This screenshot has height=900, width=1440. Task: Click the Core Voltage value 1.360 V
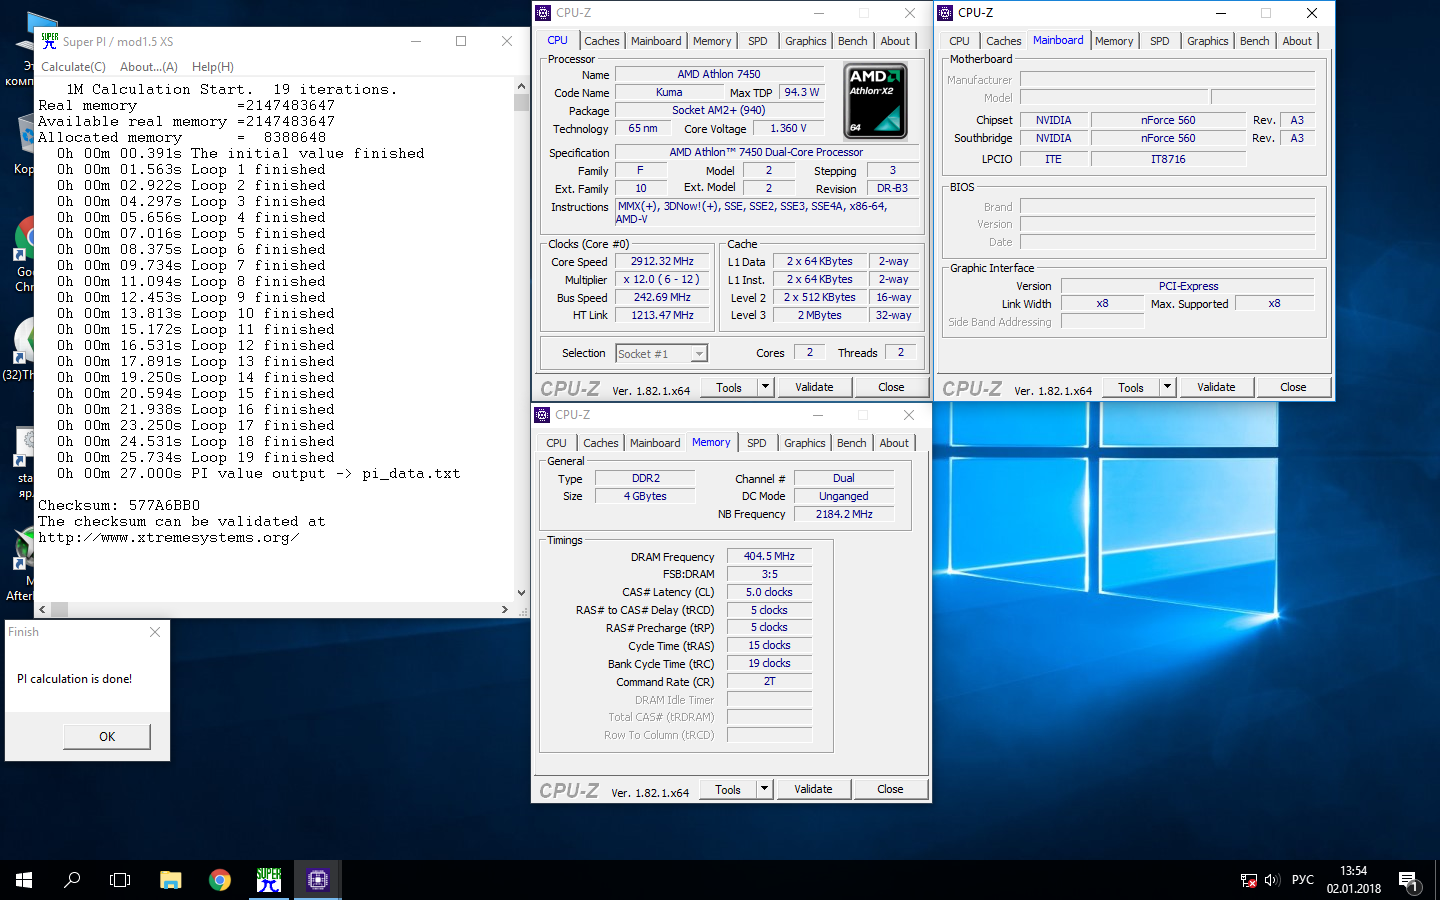pyautogui.click(x=788, y=128)
